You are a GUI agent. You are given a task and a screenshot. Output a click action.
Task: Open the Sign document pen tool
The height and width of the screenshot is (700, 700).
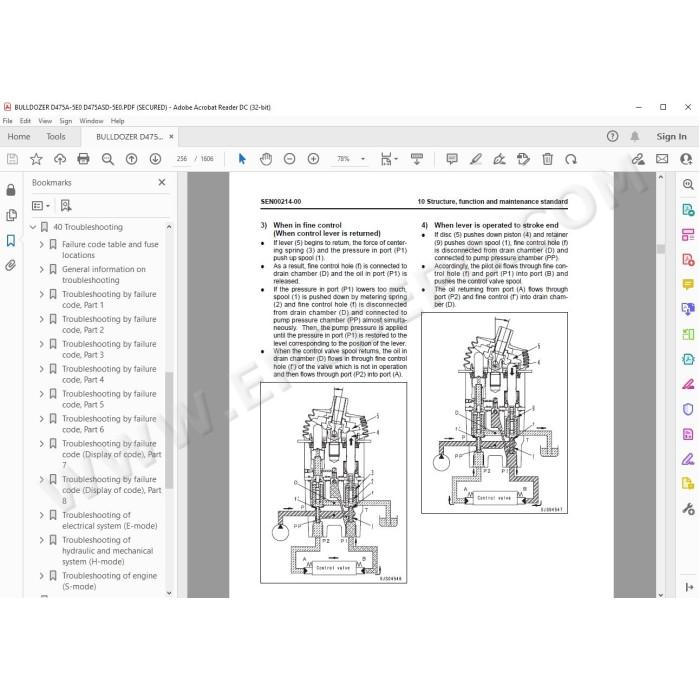point(500,159)
